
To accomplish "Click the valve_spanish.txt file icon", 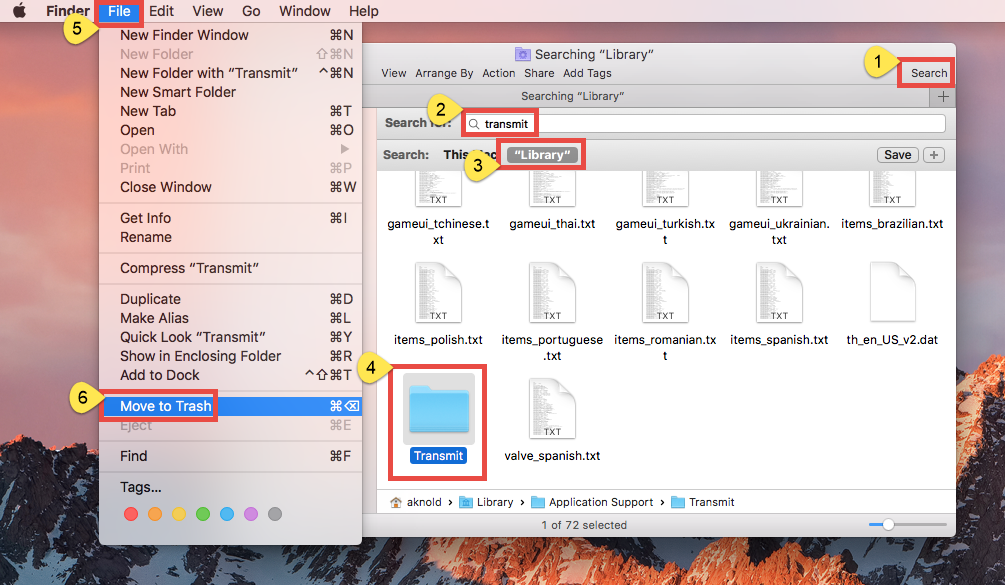I will click(551, 408).
